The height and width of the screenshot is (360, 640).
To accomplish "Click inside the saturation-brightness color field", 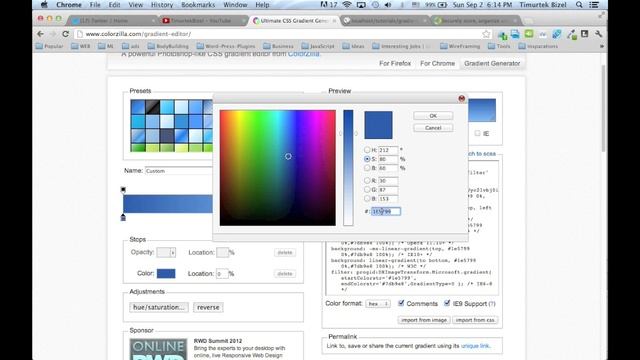I will (278, 168).
